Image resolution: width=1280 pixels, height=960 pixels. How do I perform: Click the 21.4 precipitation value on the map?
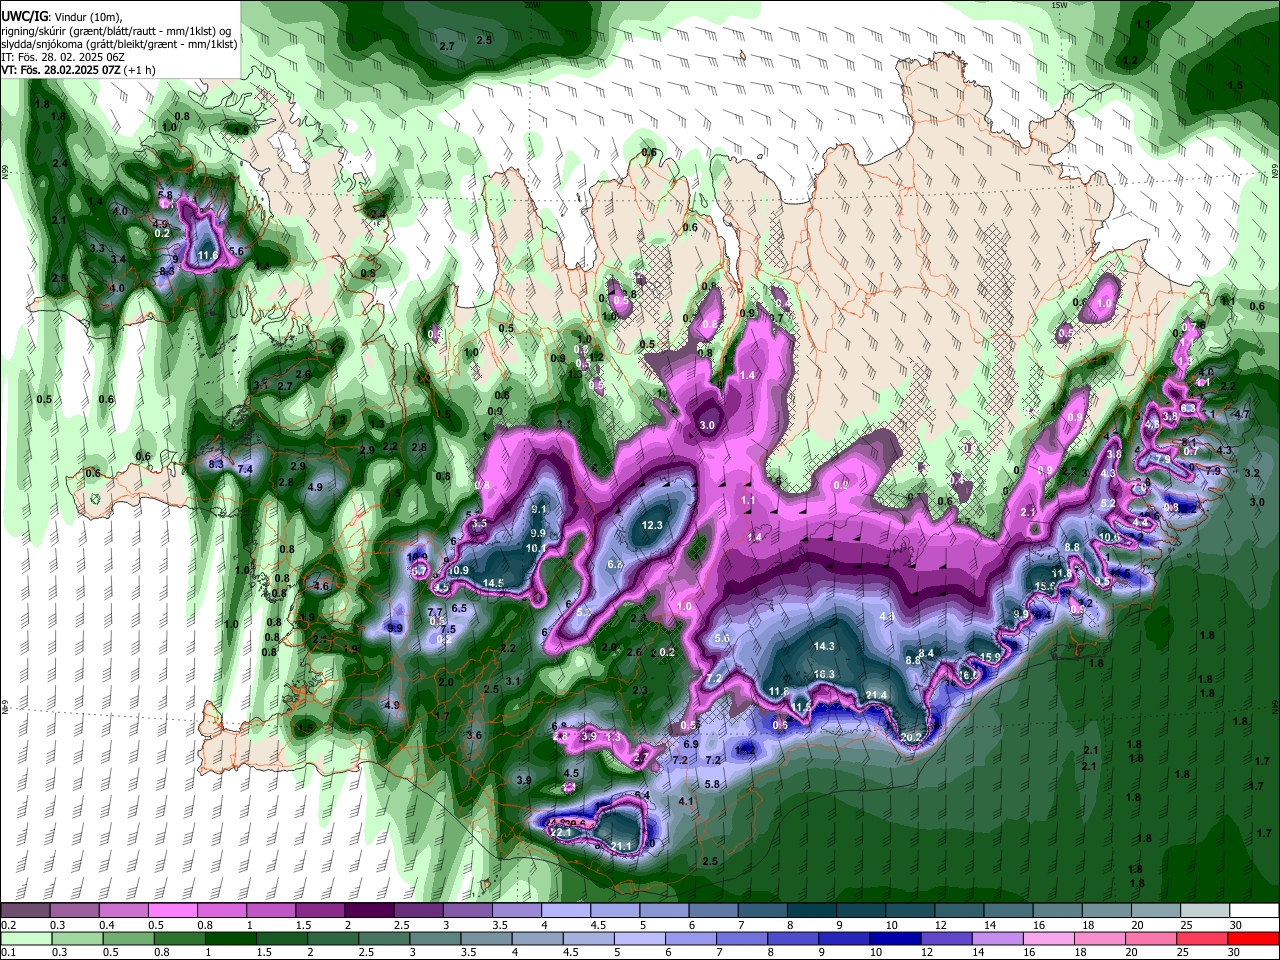click(877, 695)
